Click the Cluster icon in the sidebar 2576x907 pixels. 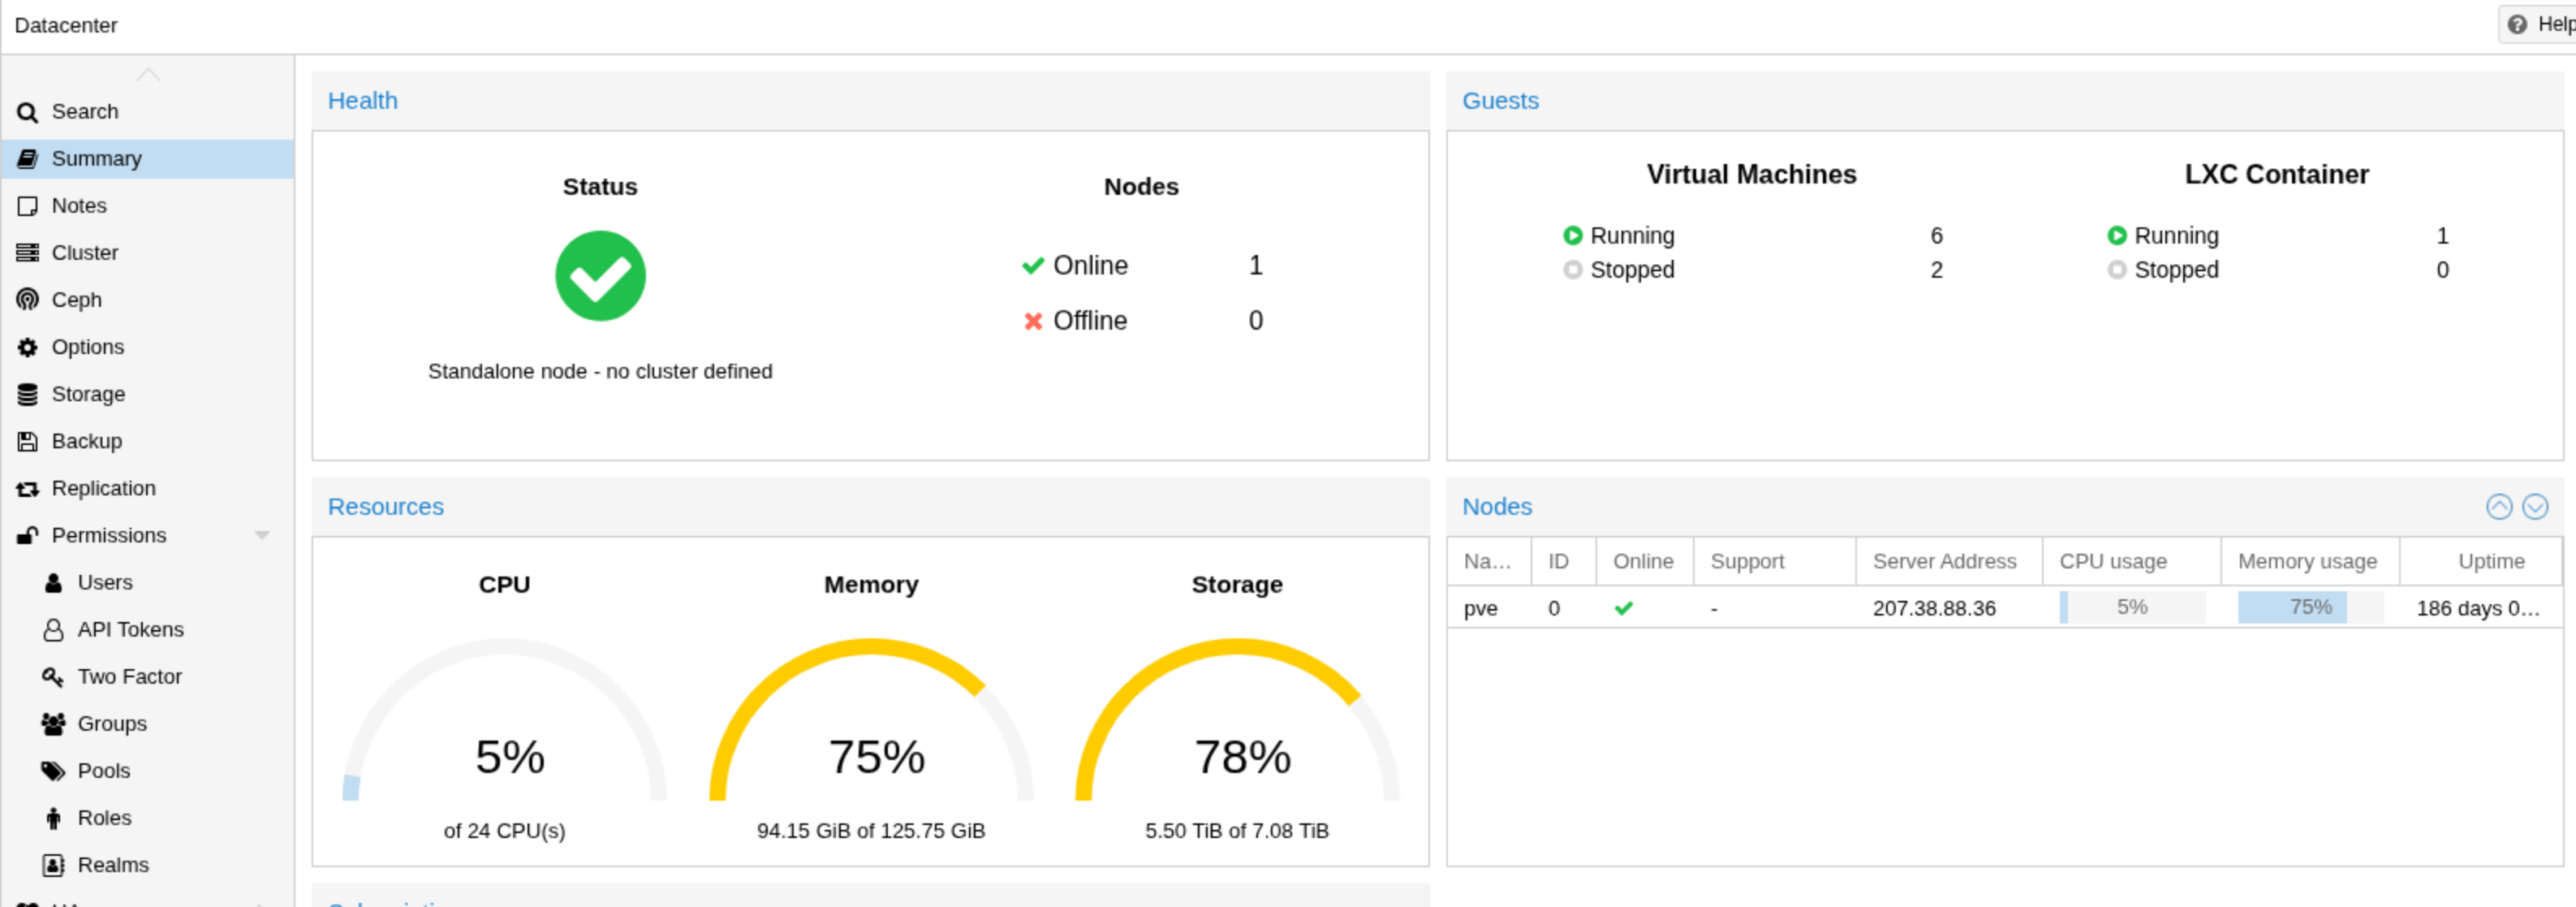coord(27,252)
